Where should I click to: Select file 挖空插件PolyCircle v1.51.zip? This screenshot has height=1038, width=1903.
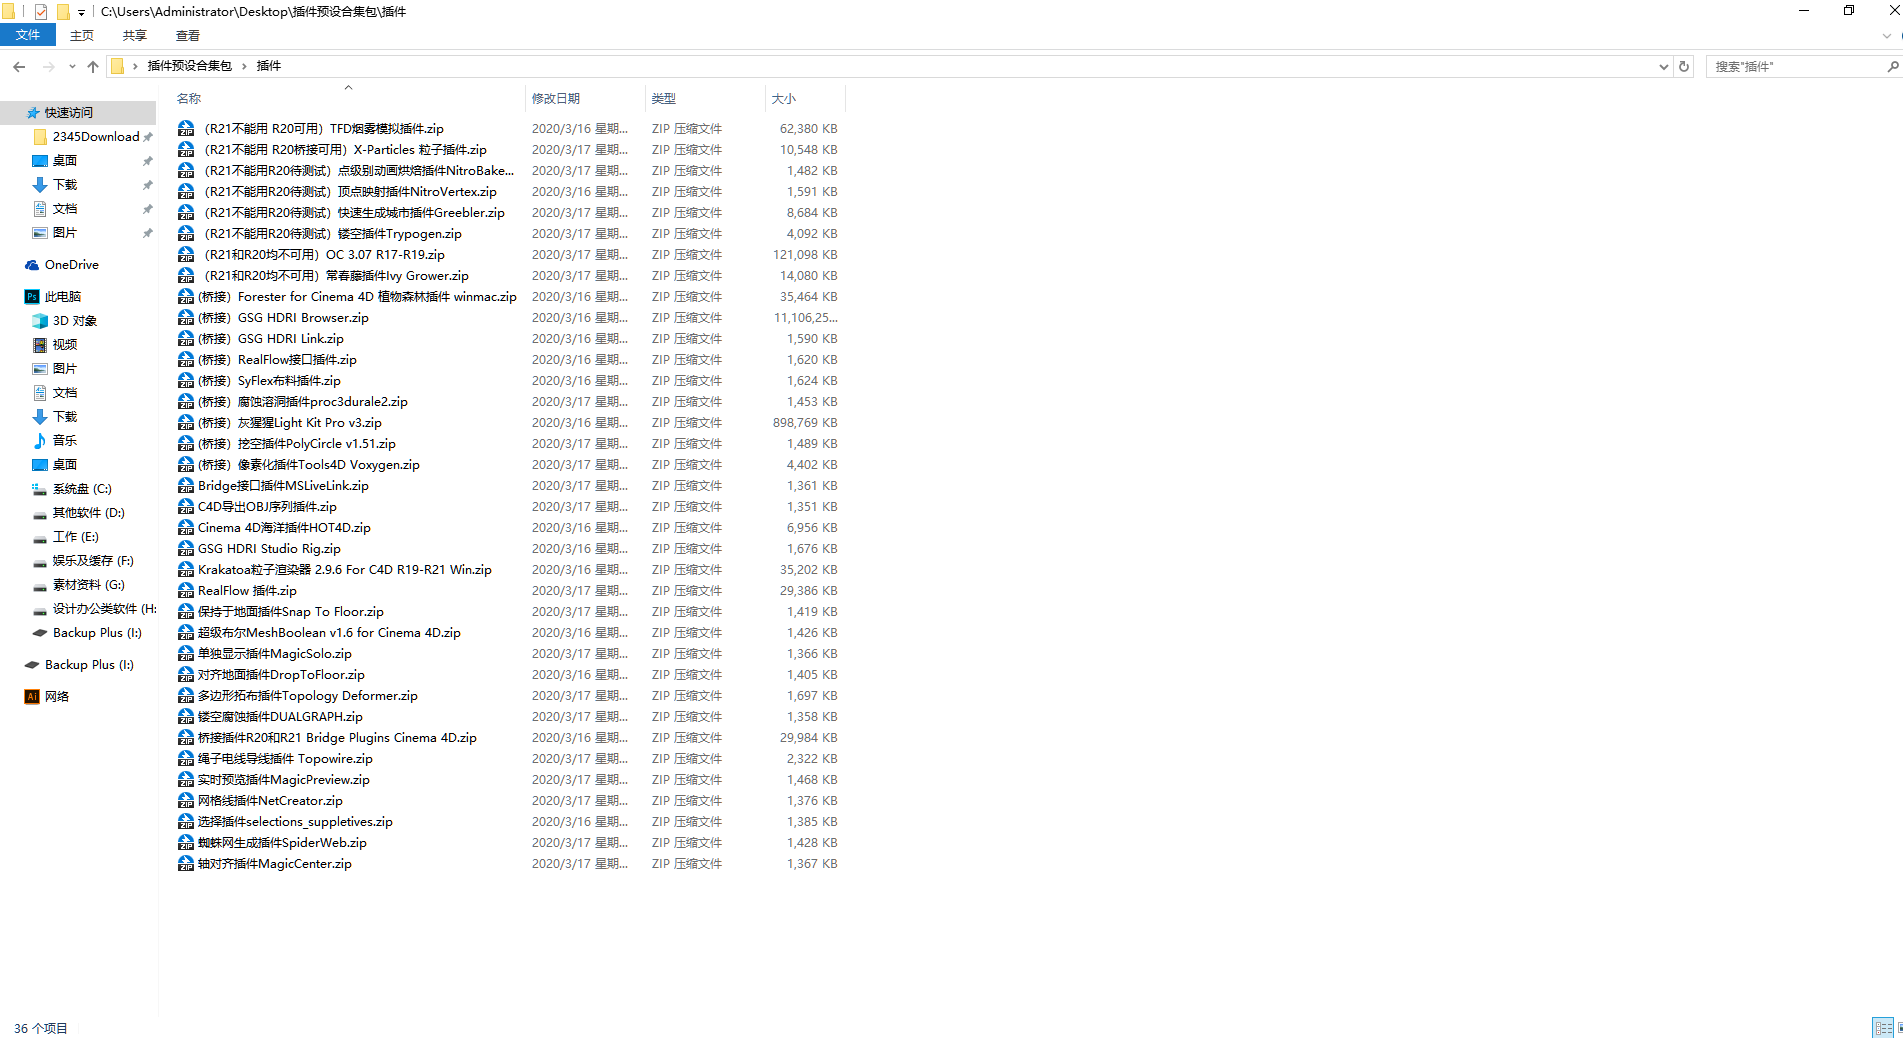coord(297,444)
